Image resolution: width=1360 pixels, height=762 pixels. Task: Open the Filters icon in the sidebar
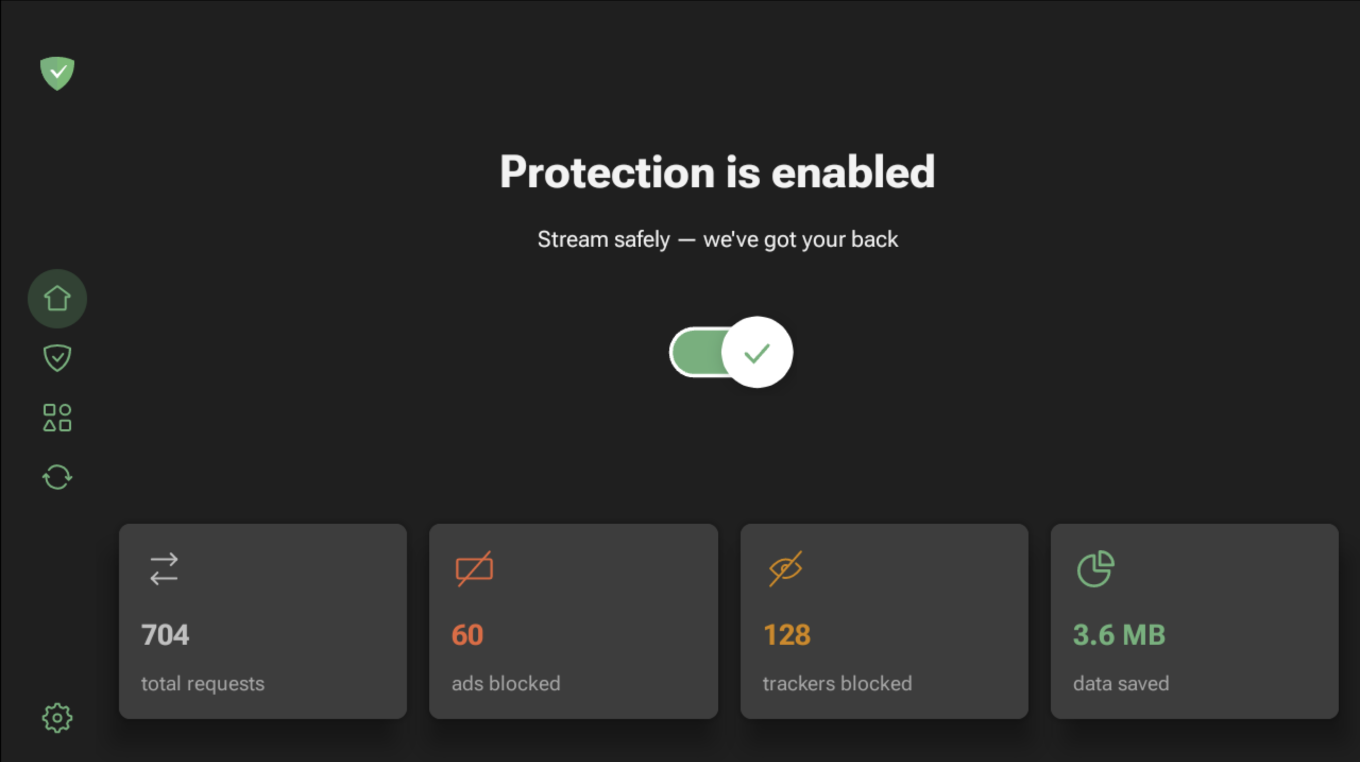coord(57,417)
